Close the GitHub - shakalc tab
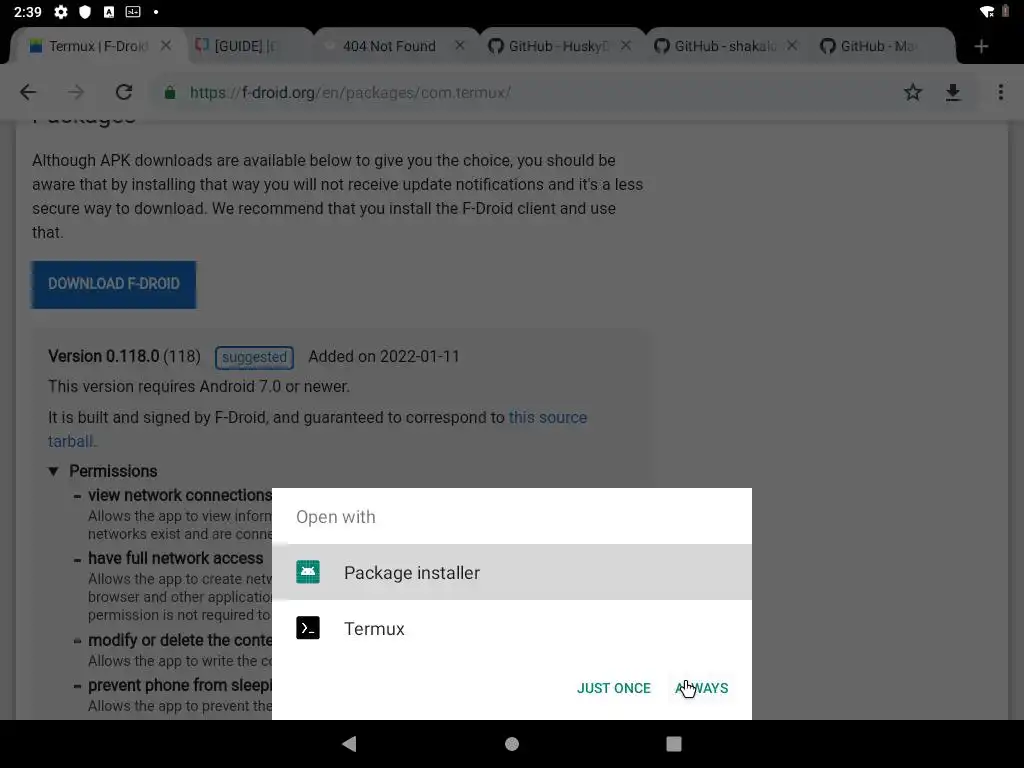1024x768 pixels. click(x=792, y=46)
